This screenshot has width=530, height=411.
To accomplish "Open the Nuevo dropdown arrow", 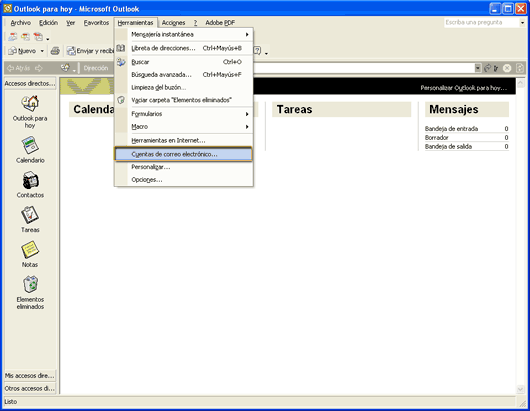I will (x=42, y=51).
